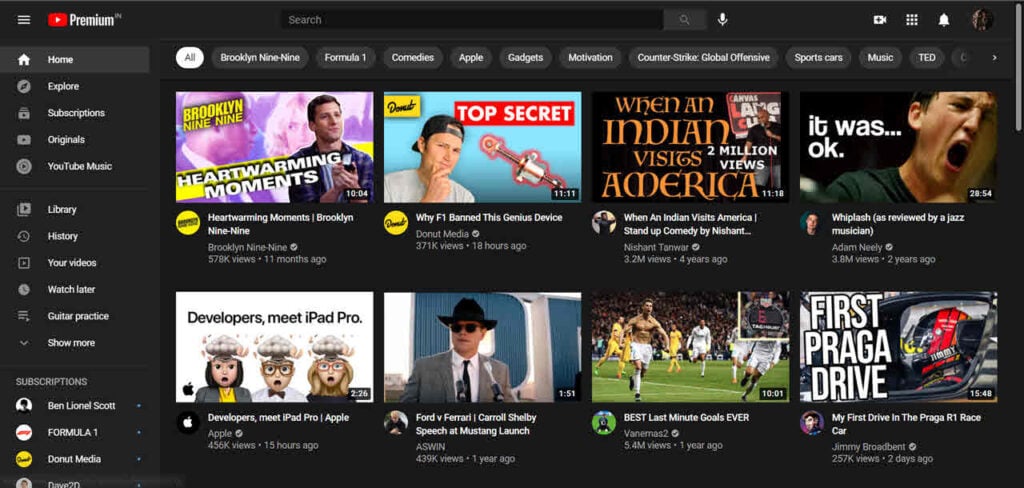The height and width of the screenshot is (488, 1024).
Task: Open the YouTube apps grid icon
Action: pos(912,20)
